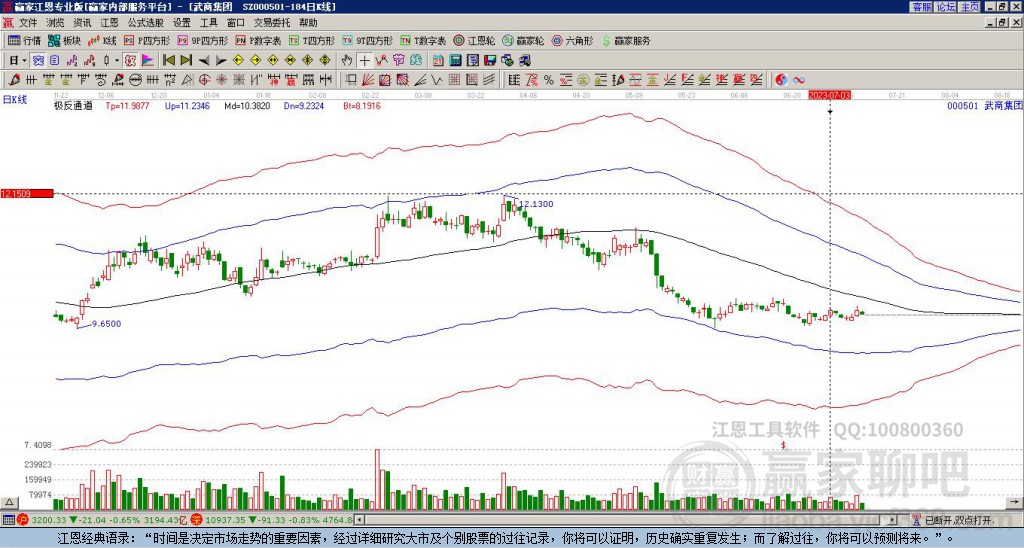Open the 赢家轮 tool
Screen dimensions: 1024x548
pyautogui.click(x=523, y=40)
